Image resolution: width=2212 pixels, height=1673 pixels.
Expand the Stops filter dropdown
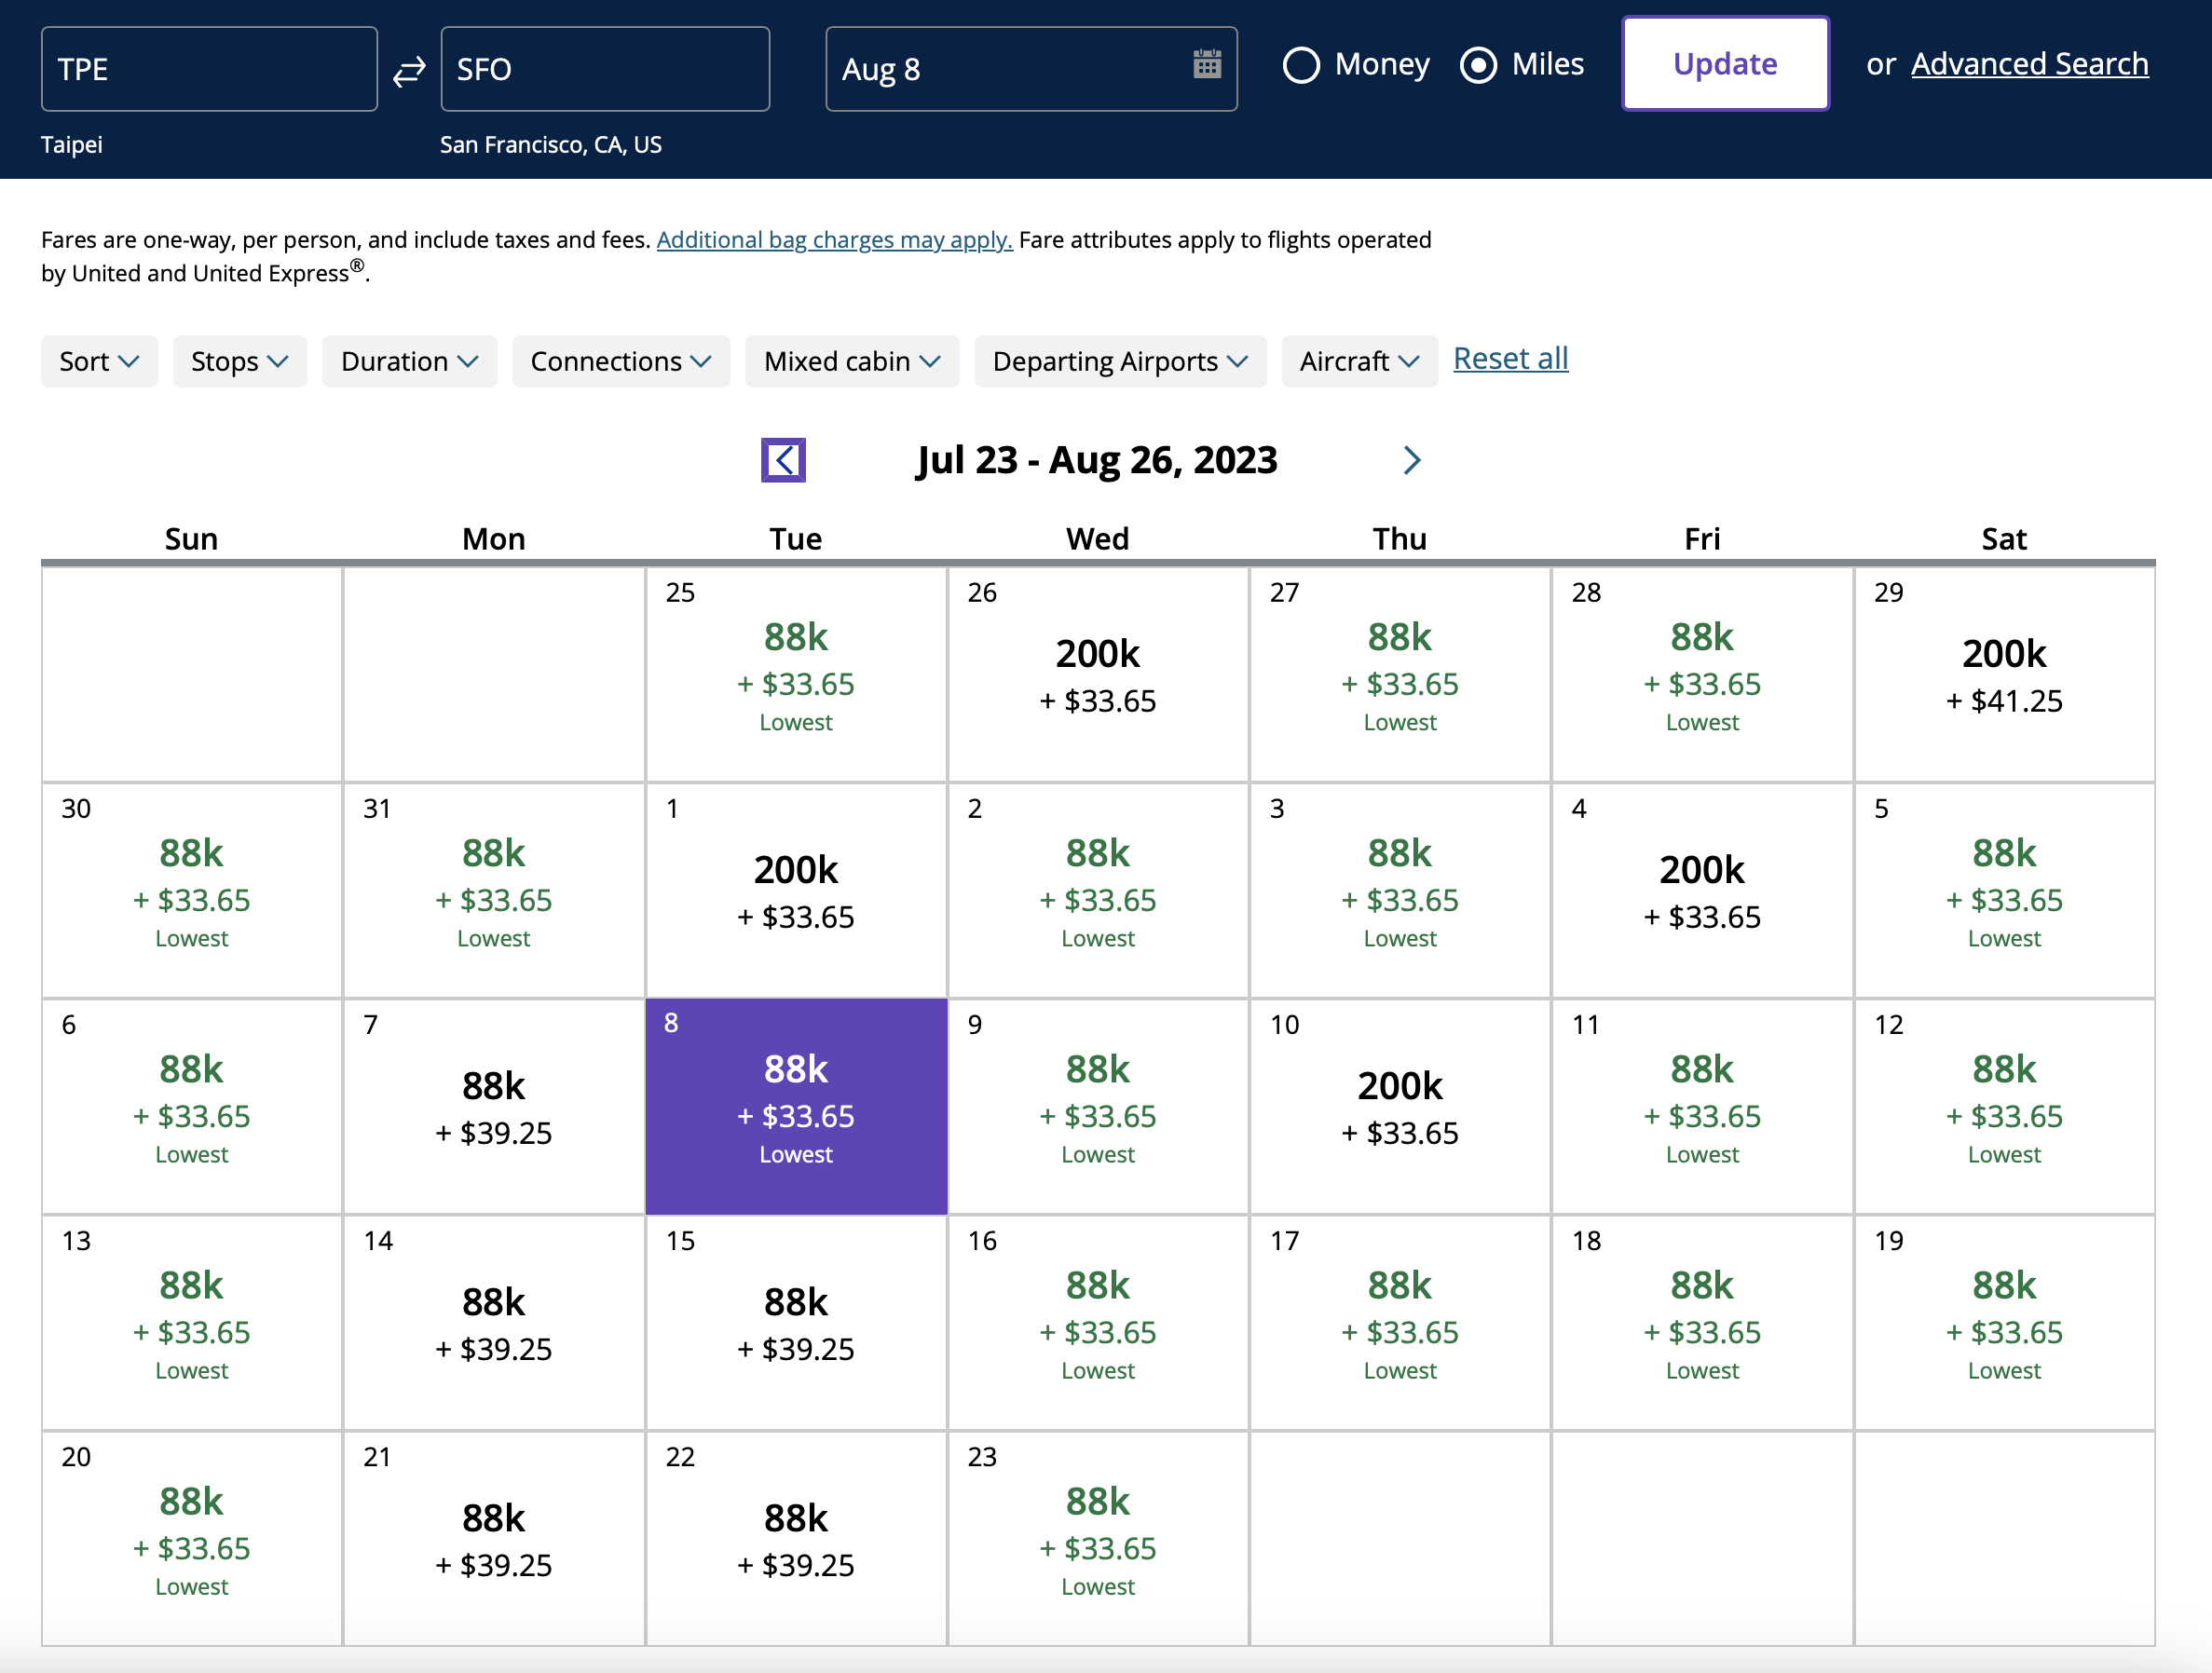coord(239,361)
